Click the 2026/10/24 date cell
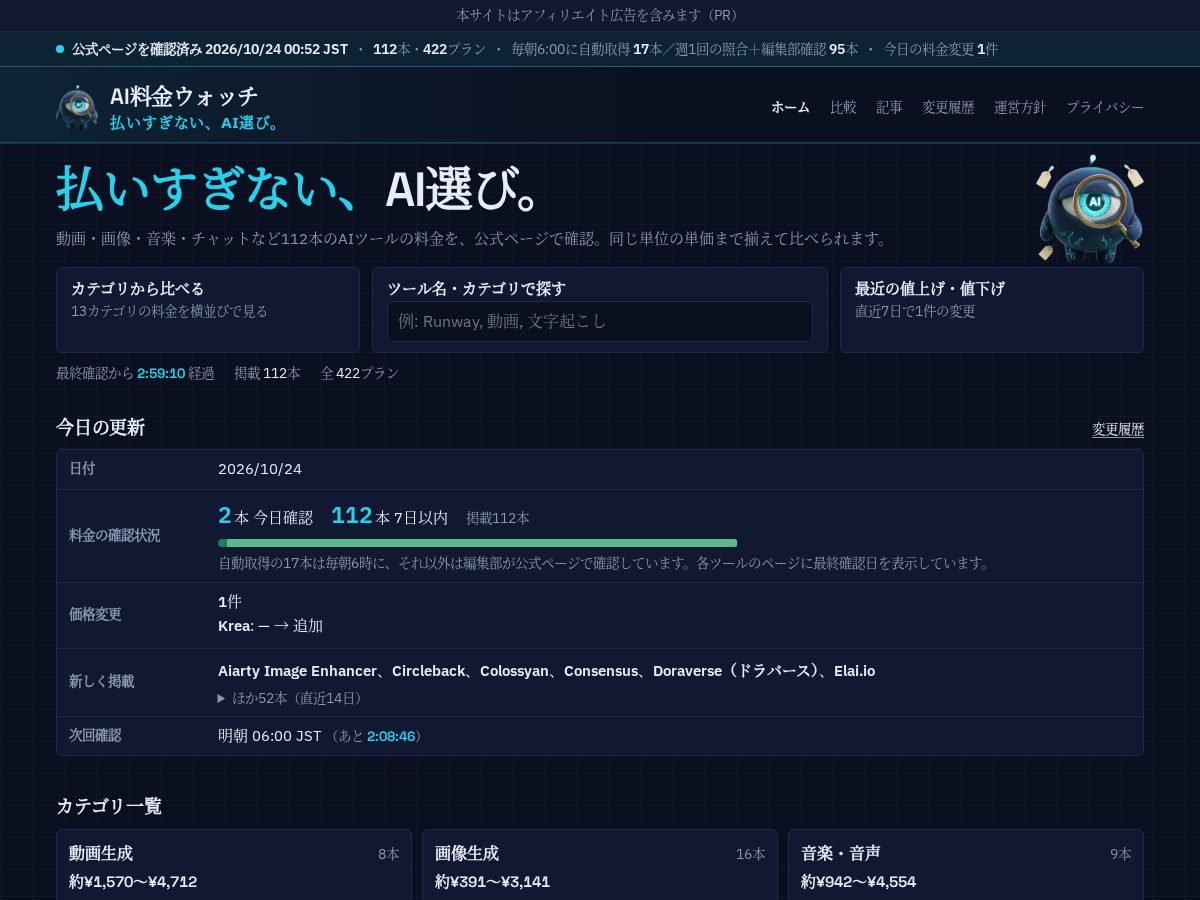This screenshot has height=900, width=1200. pos(260,469)
